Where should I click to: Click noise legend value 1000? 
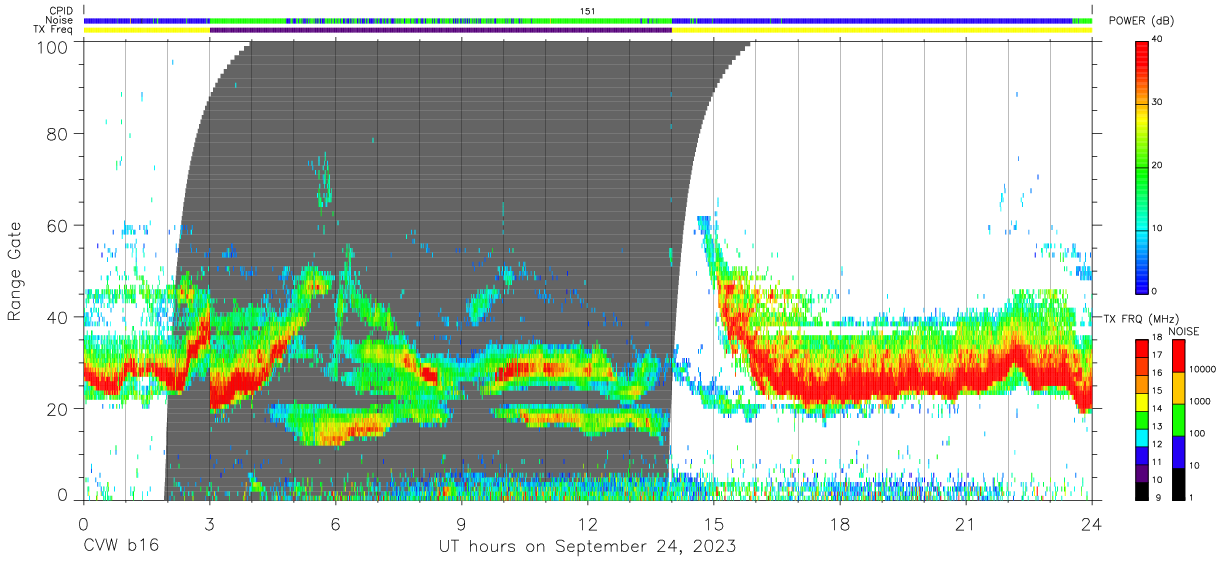click(1200, 401)
